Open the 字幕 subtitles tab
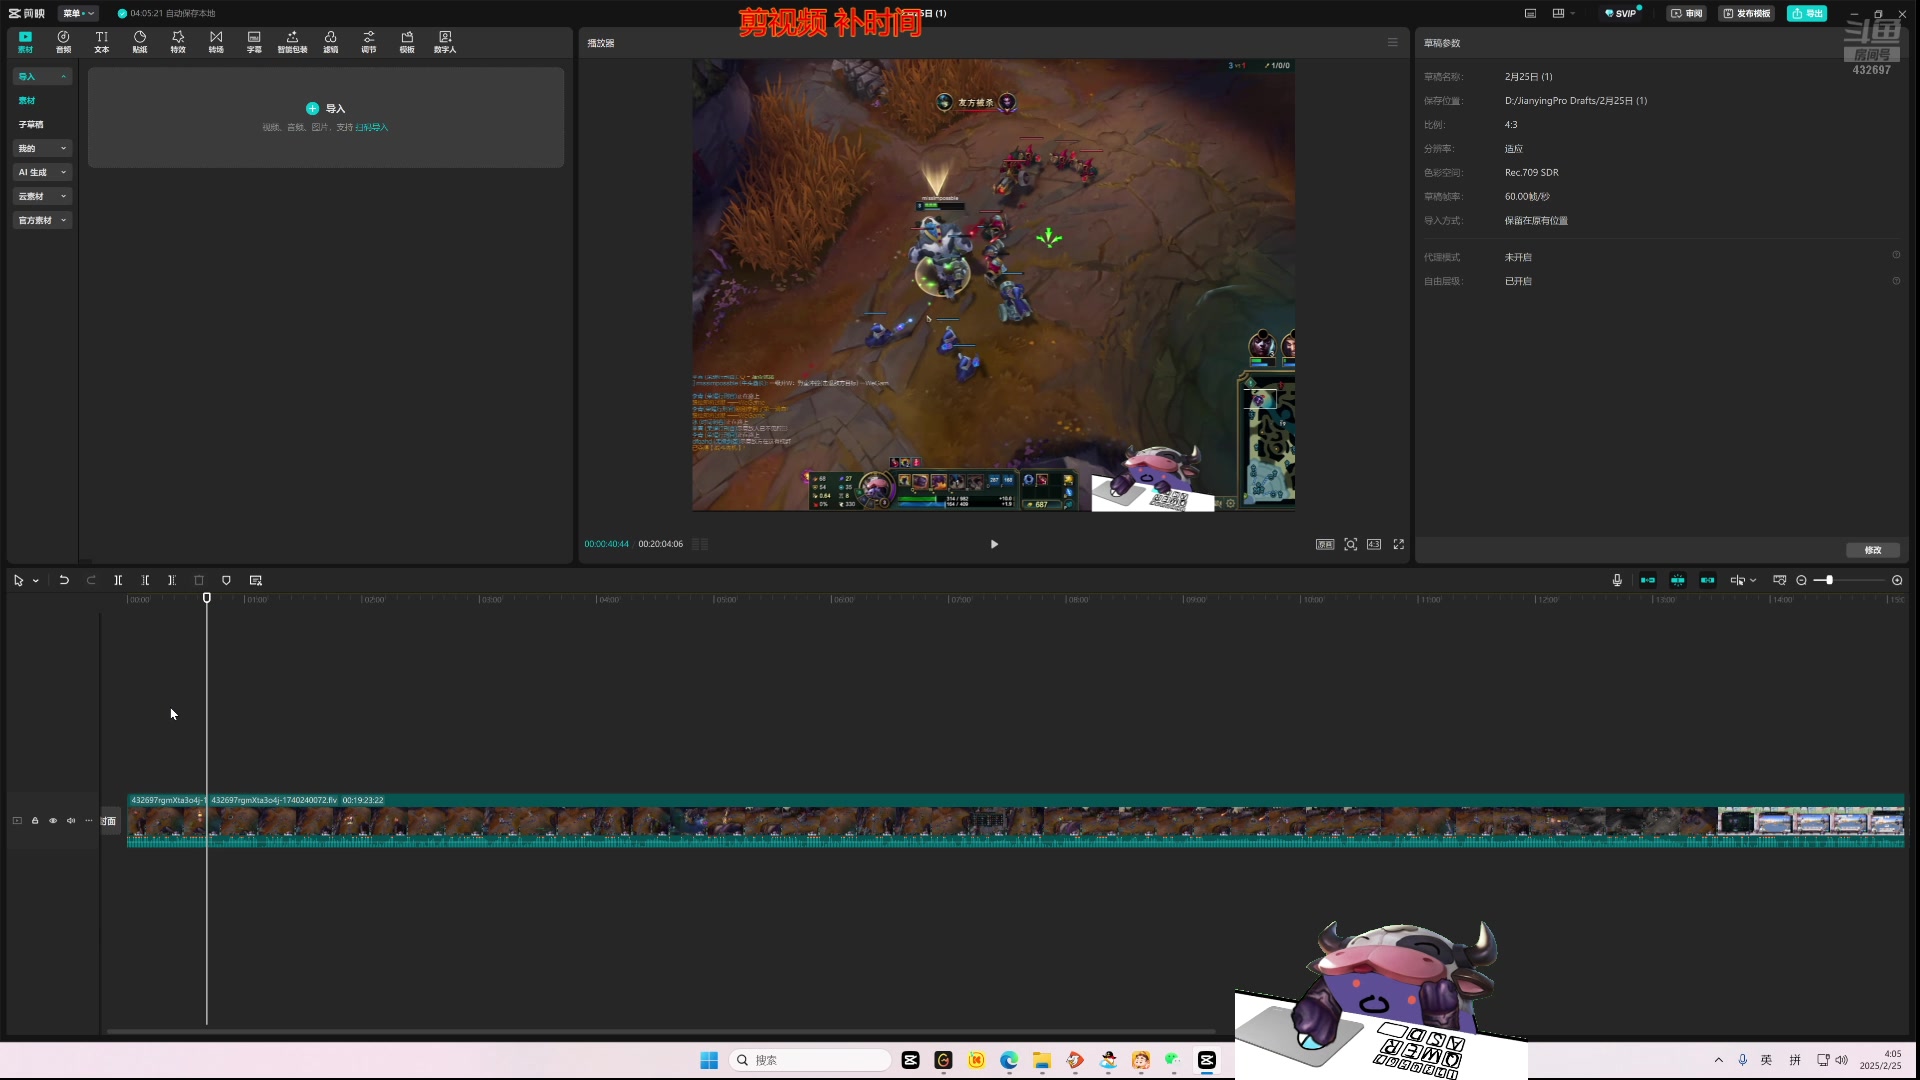The height and width of the screenshot is (1080, 1920). [x=254, y=42]
